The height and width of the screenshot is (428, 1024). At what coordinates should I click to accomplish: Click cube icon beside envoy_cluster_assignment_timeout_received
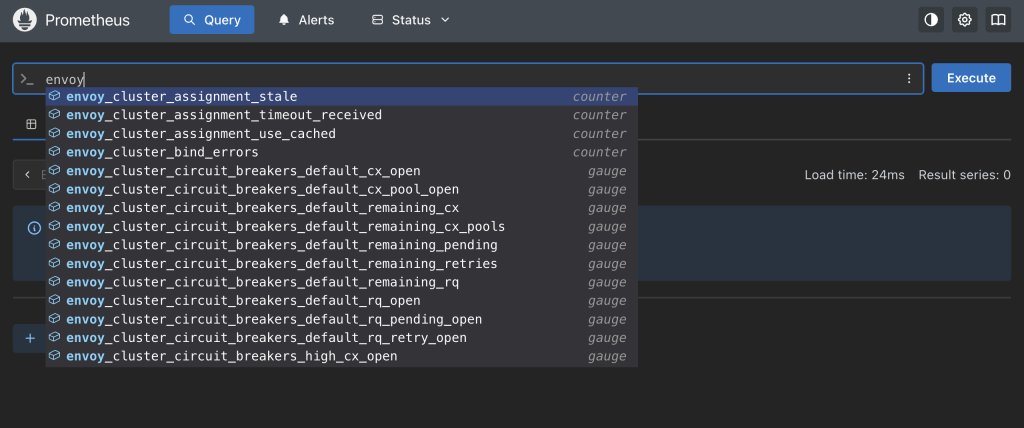click(x=55, y=114)
